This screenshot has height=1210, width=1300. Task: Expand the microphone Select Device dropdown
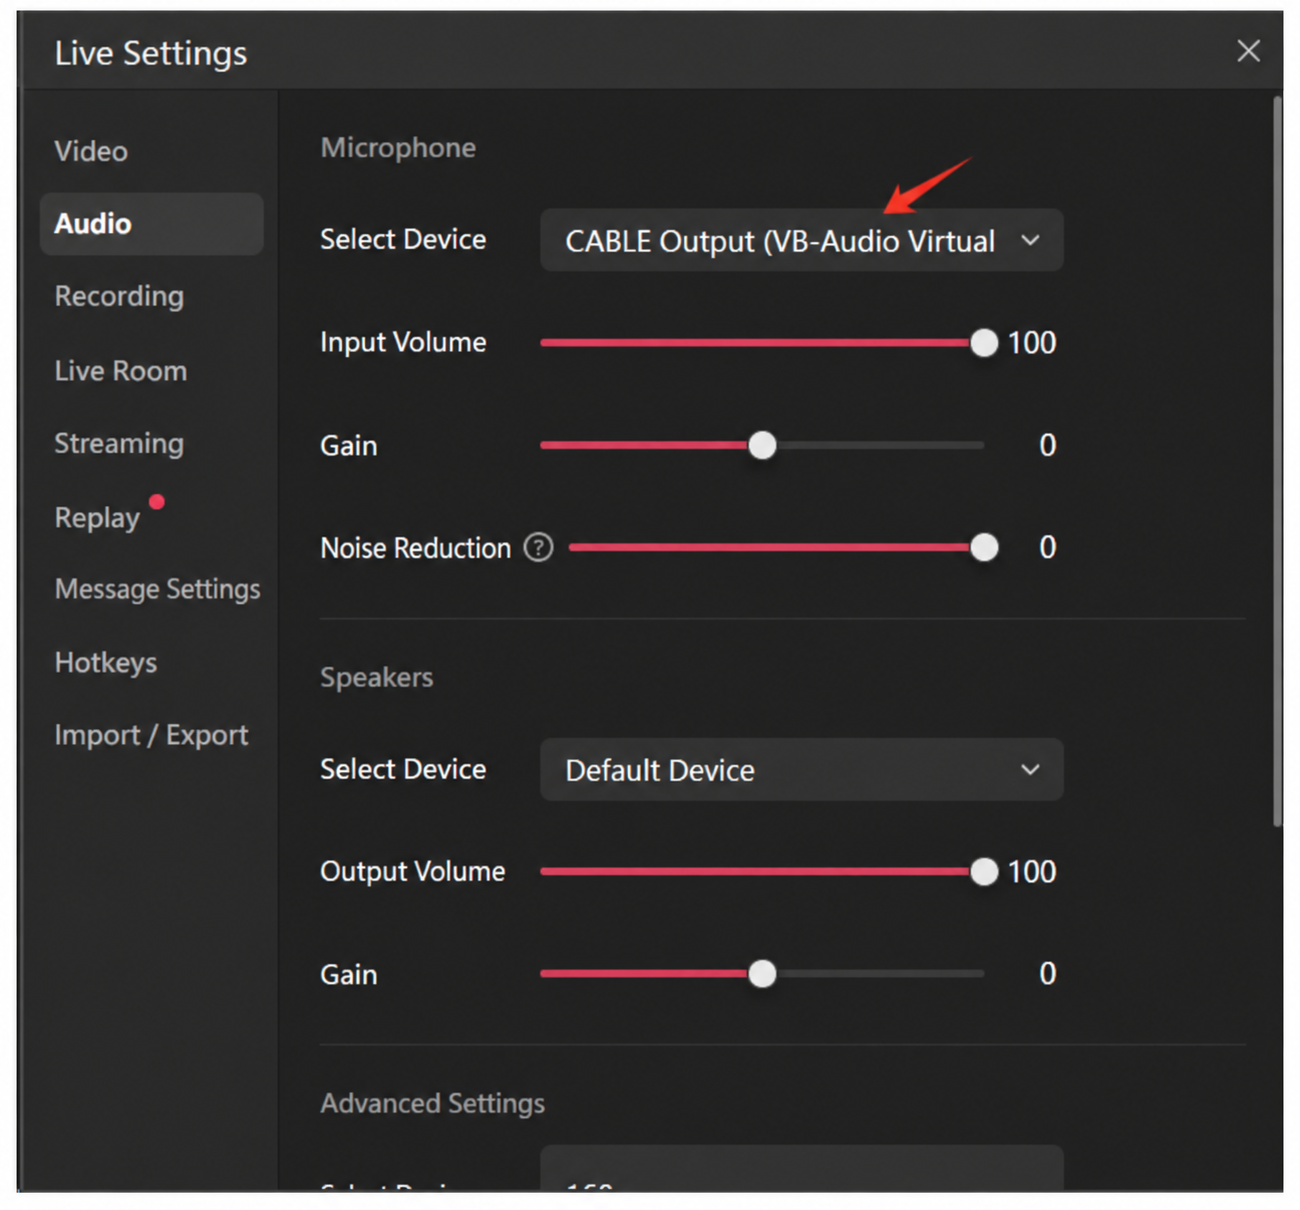(x=801, y=240)
